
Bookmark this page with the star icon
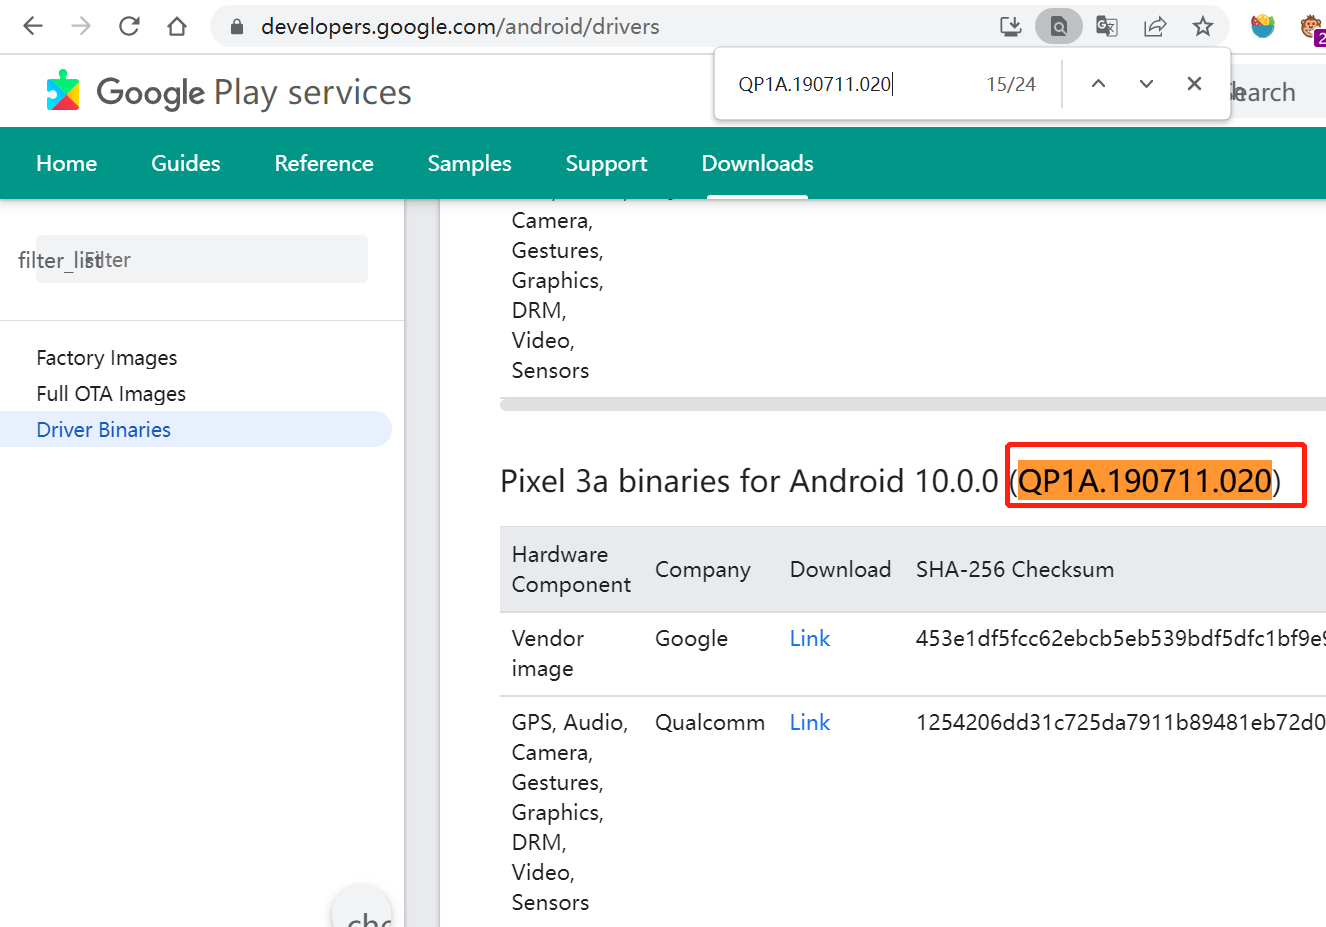(1203, 26)
